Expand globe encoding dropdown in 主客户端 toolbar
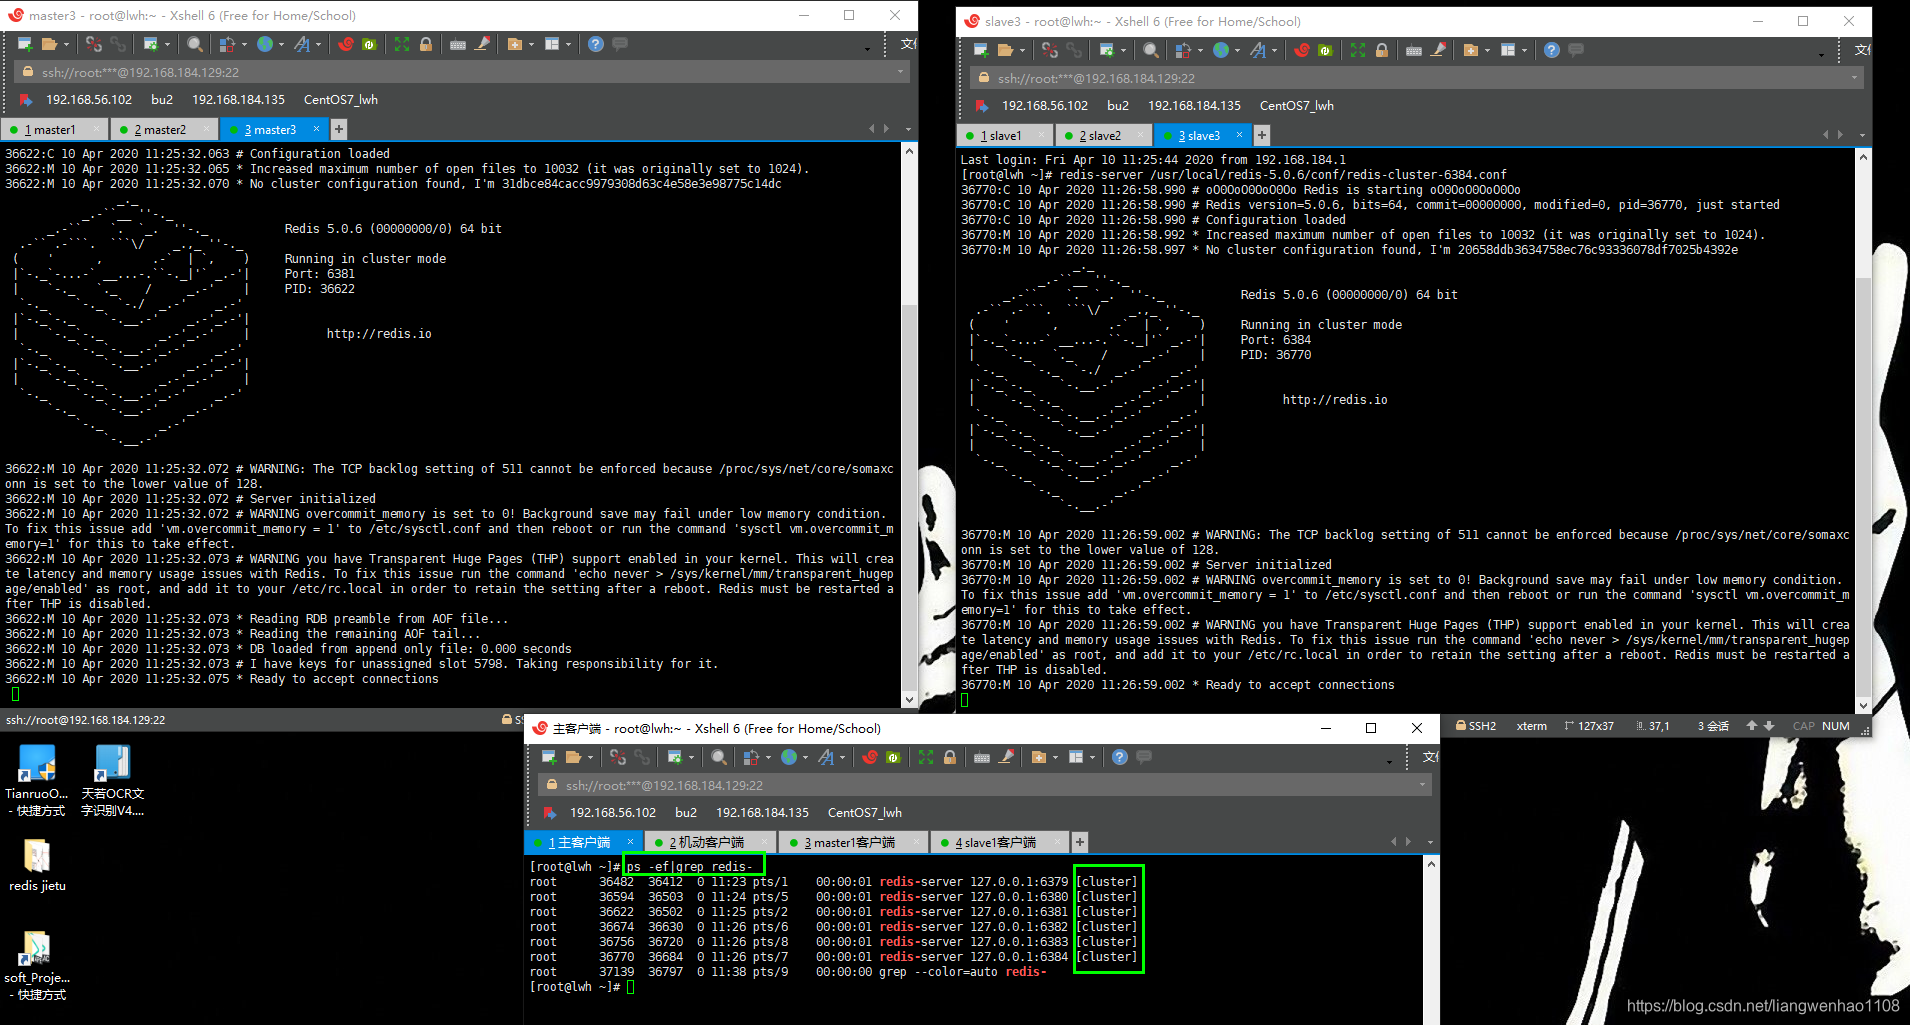Screen dimensions: 1910x1025 [806, 757]
